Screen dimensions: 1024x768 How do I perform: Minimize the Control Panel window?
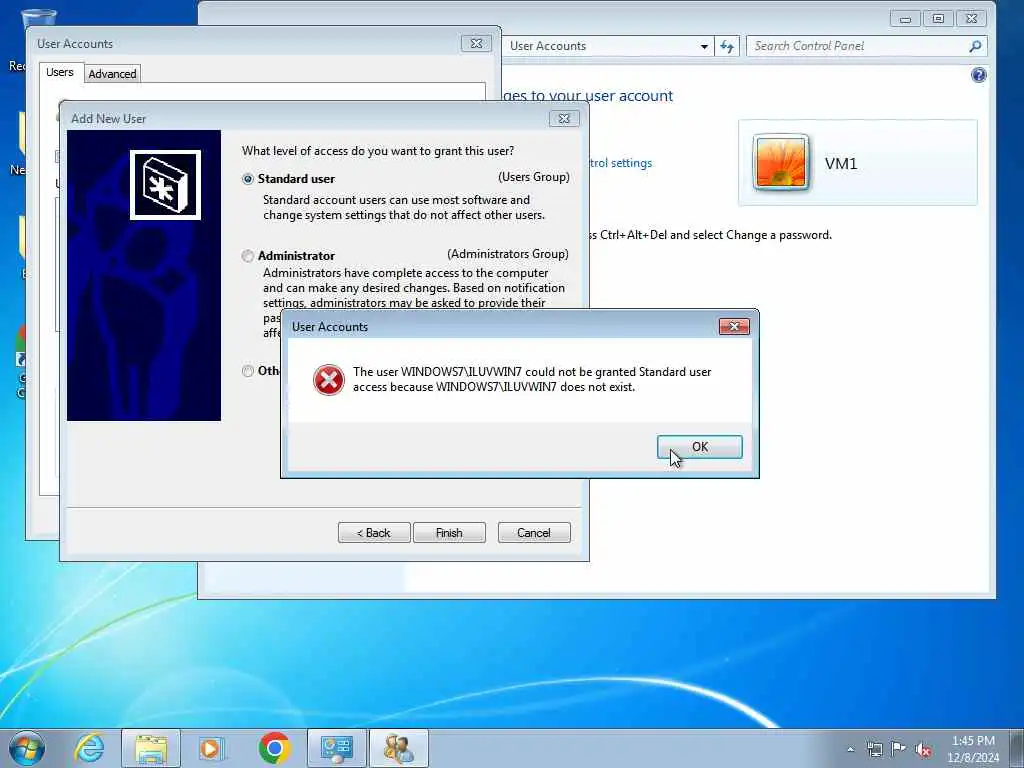click(x=905, y=19)
